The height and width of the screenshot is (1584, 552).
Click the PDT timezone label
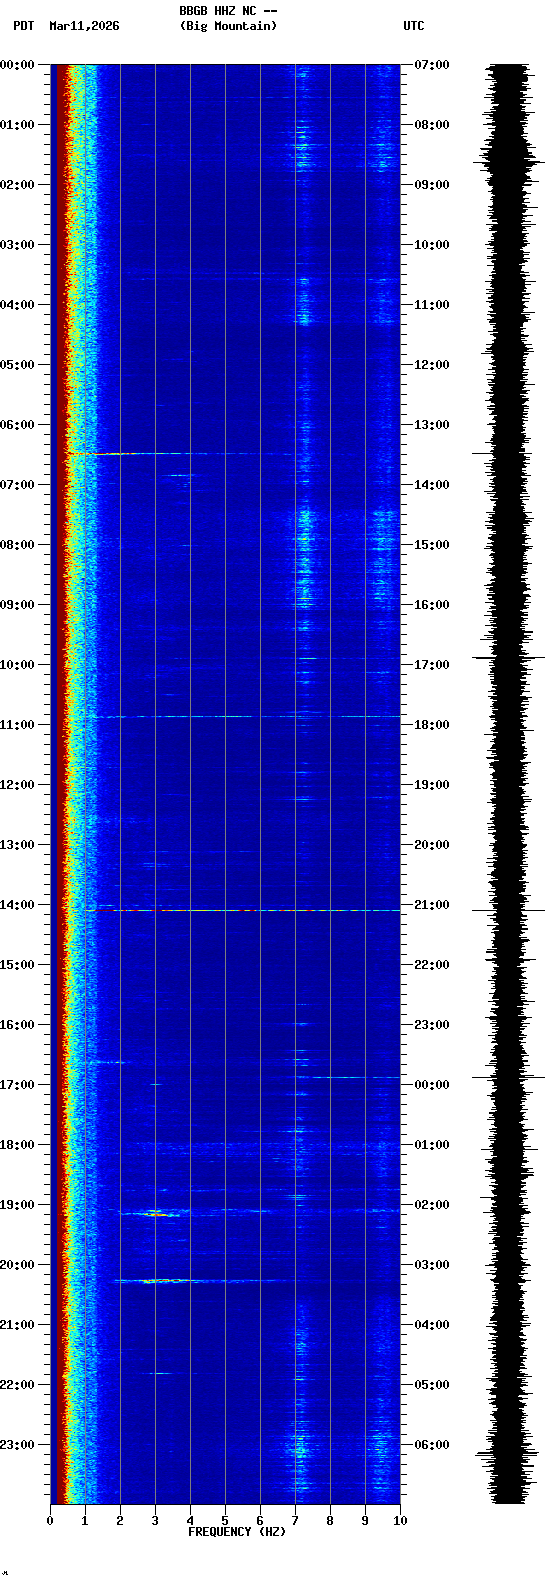[x=23, y=26]
